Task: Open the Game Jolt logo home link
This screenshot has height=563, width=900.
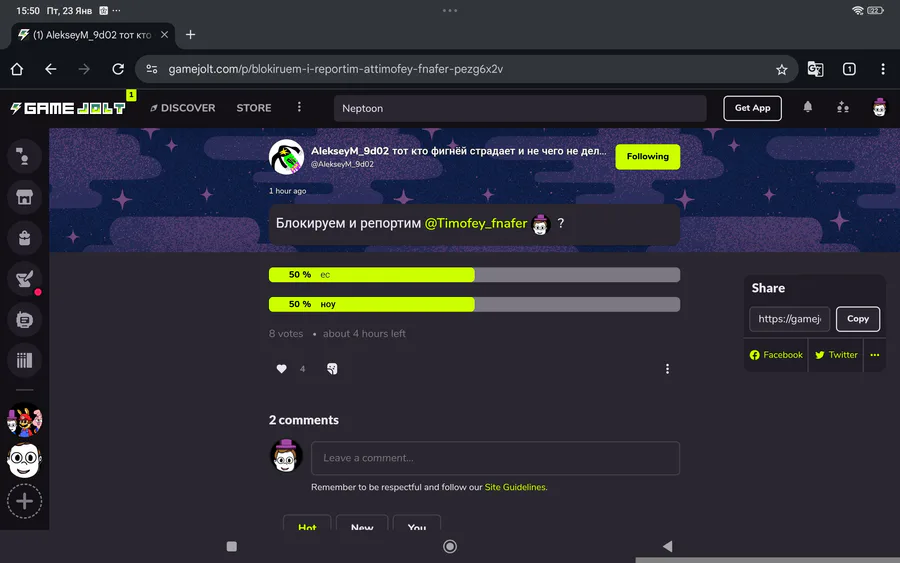Action: pos(68,108)
